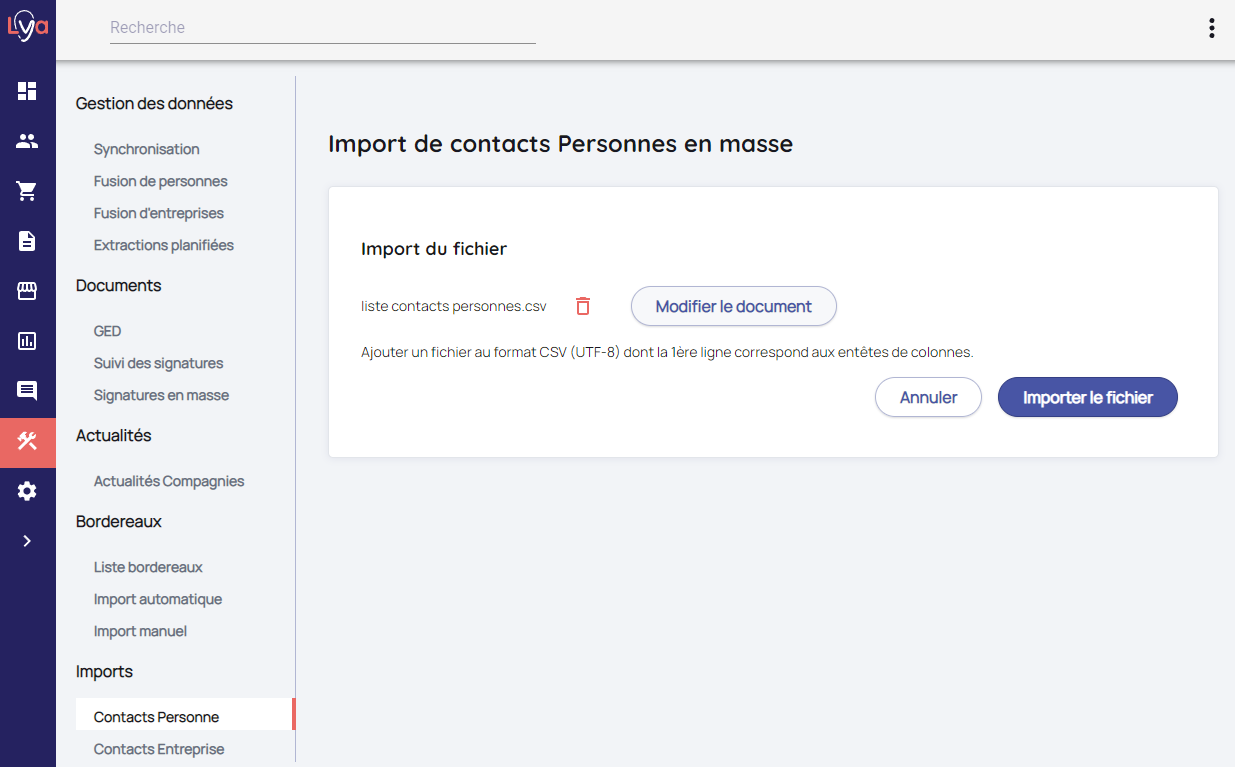Open Liste bordereaux in the menu
The image size is (1235, 767).
[148, 567]
